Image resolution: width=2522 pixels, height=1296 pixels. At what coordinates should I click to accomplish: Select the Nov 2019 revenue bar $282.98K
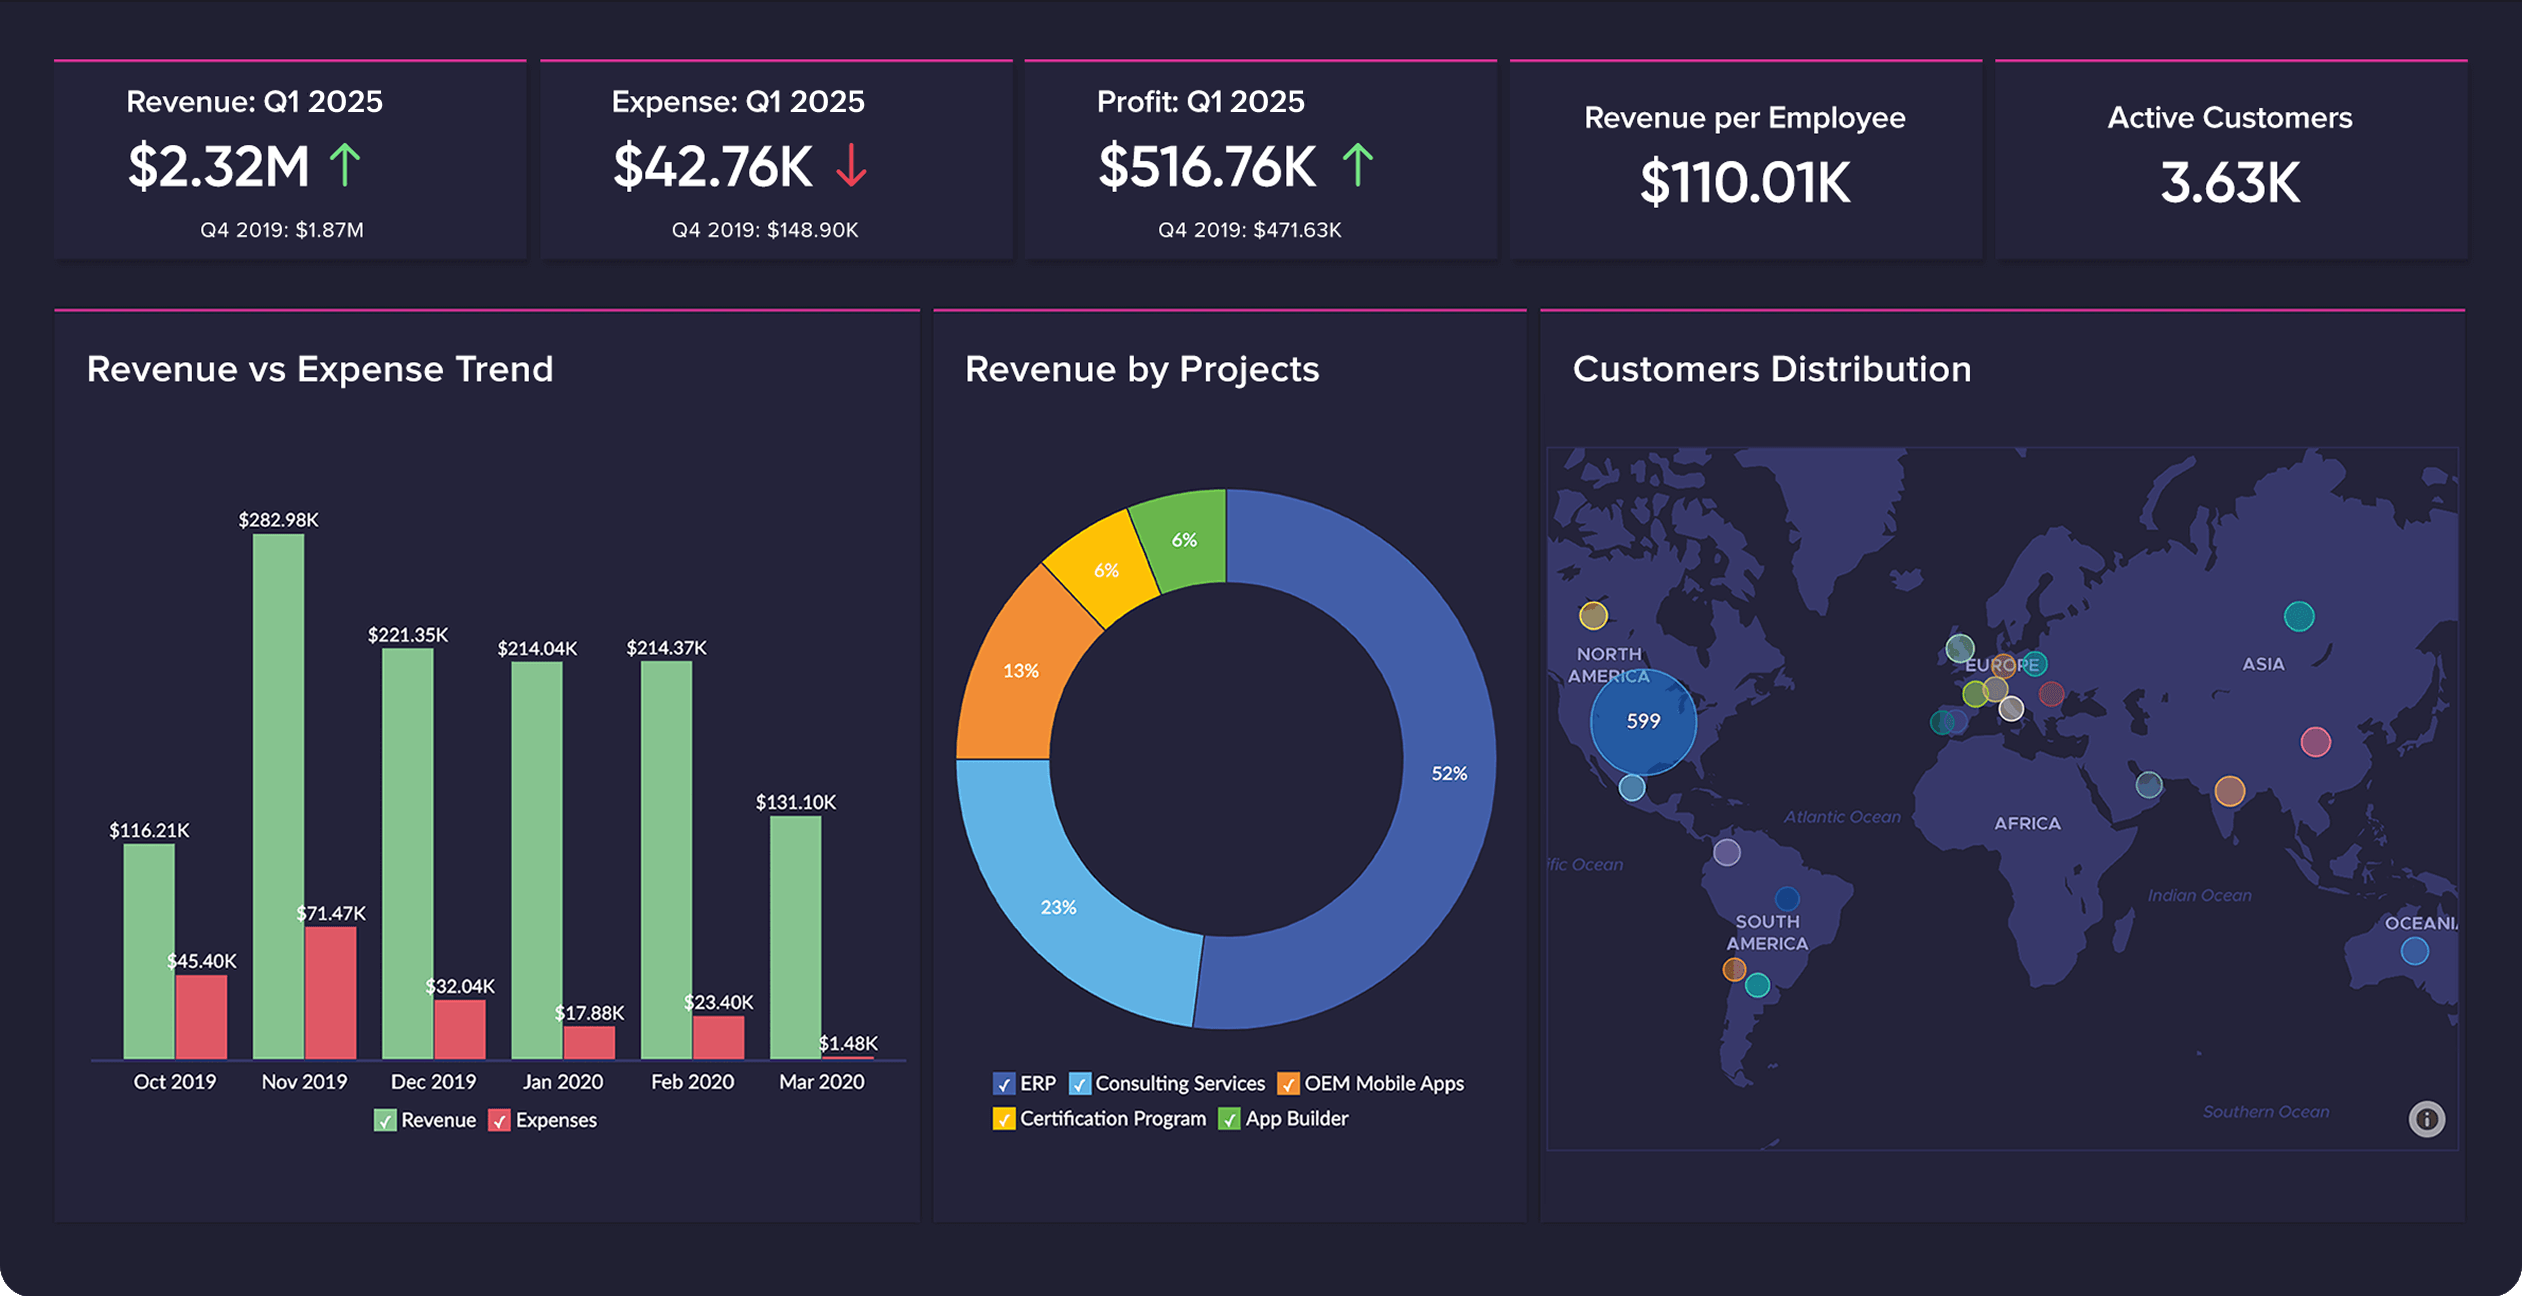point(278,795)
